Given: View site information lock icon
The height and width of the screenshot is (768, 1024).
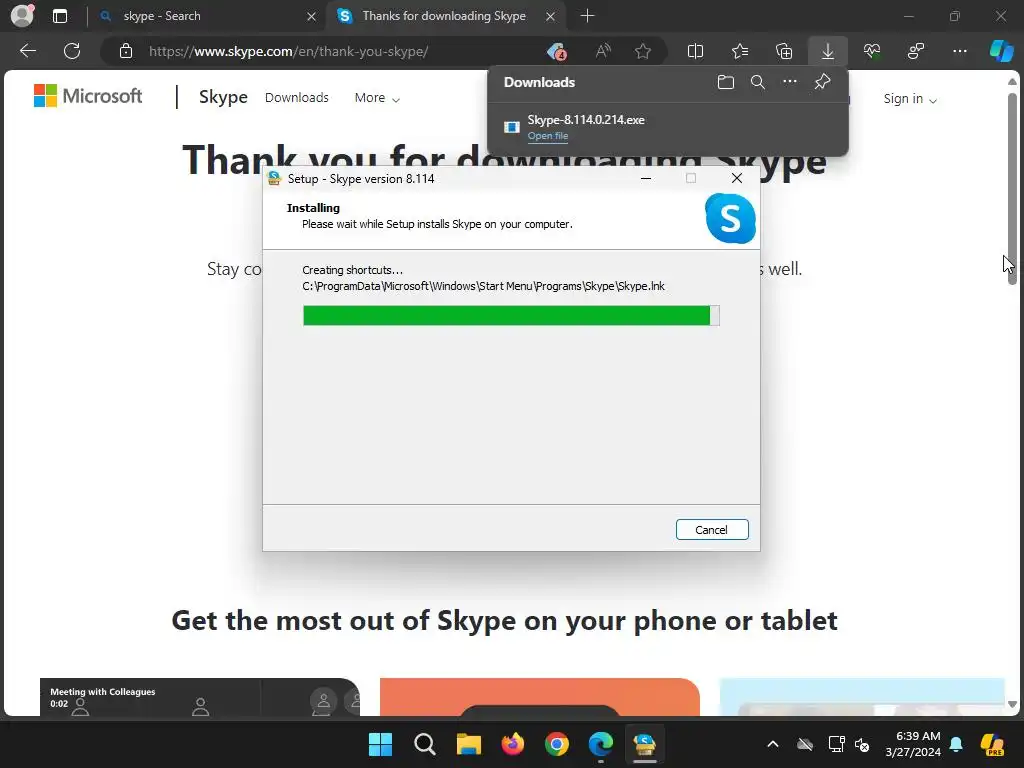Looking at the screenshot, I should (126, 51).
